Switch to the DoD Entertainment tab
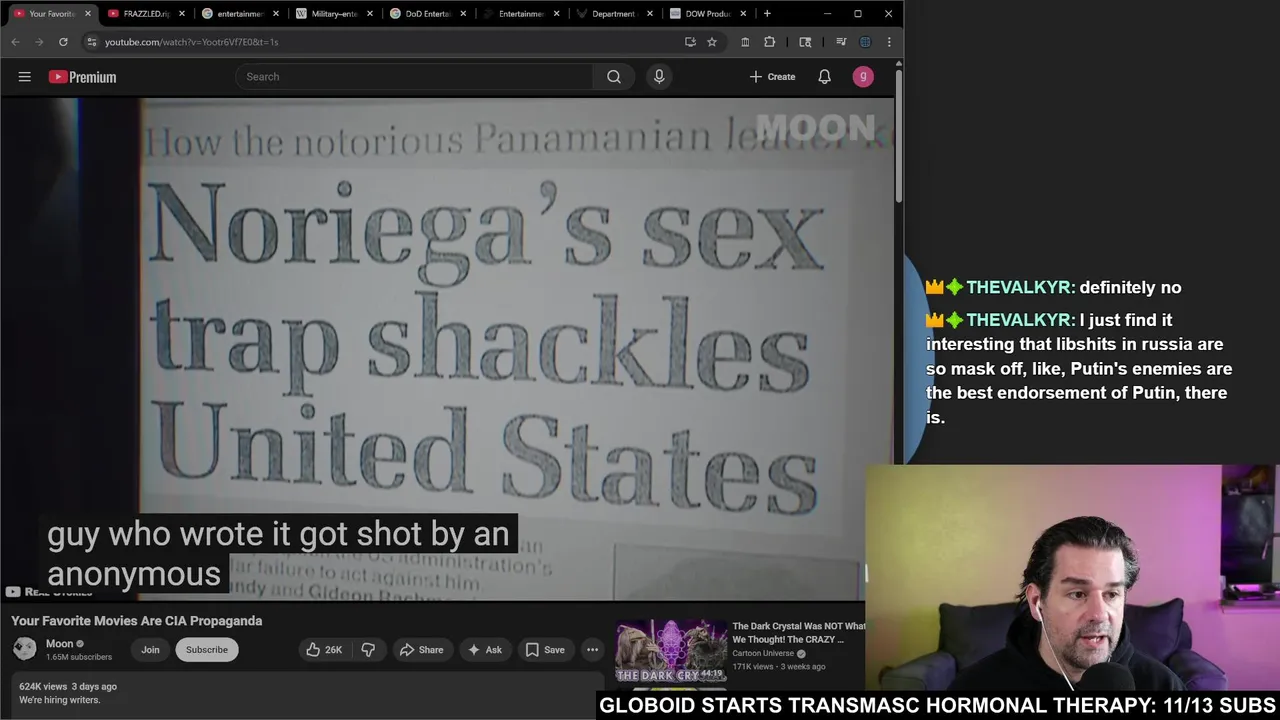The image size is (1280, 720). [427, 14]
